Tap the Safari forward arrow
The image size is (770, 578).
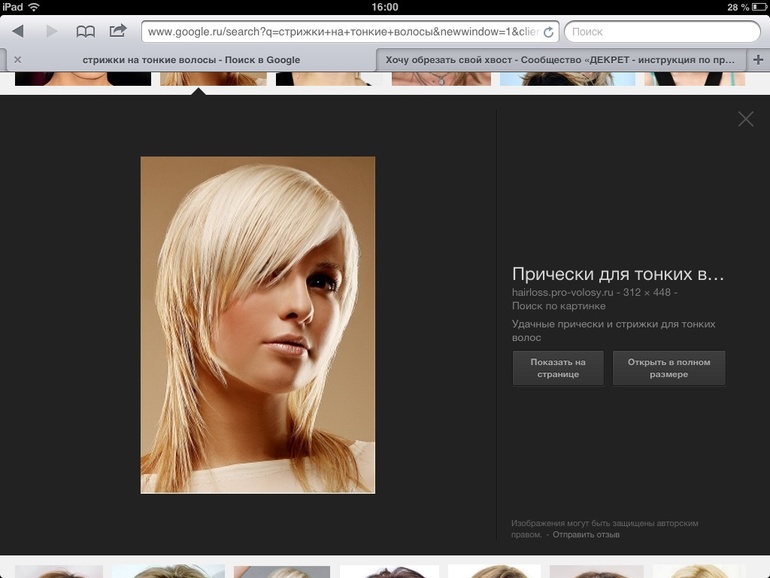click(x=52, y=31)
